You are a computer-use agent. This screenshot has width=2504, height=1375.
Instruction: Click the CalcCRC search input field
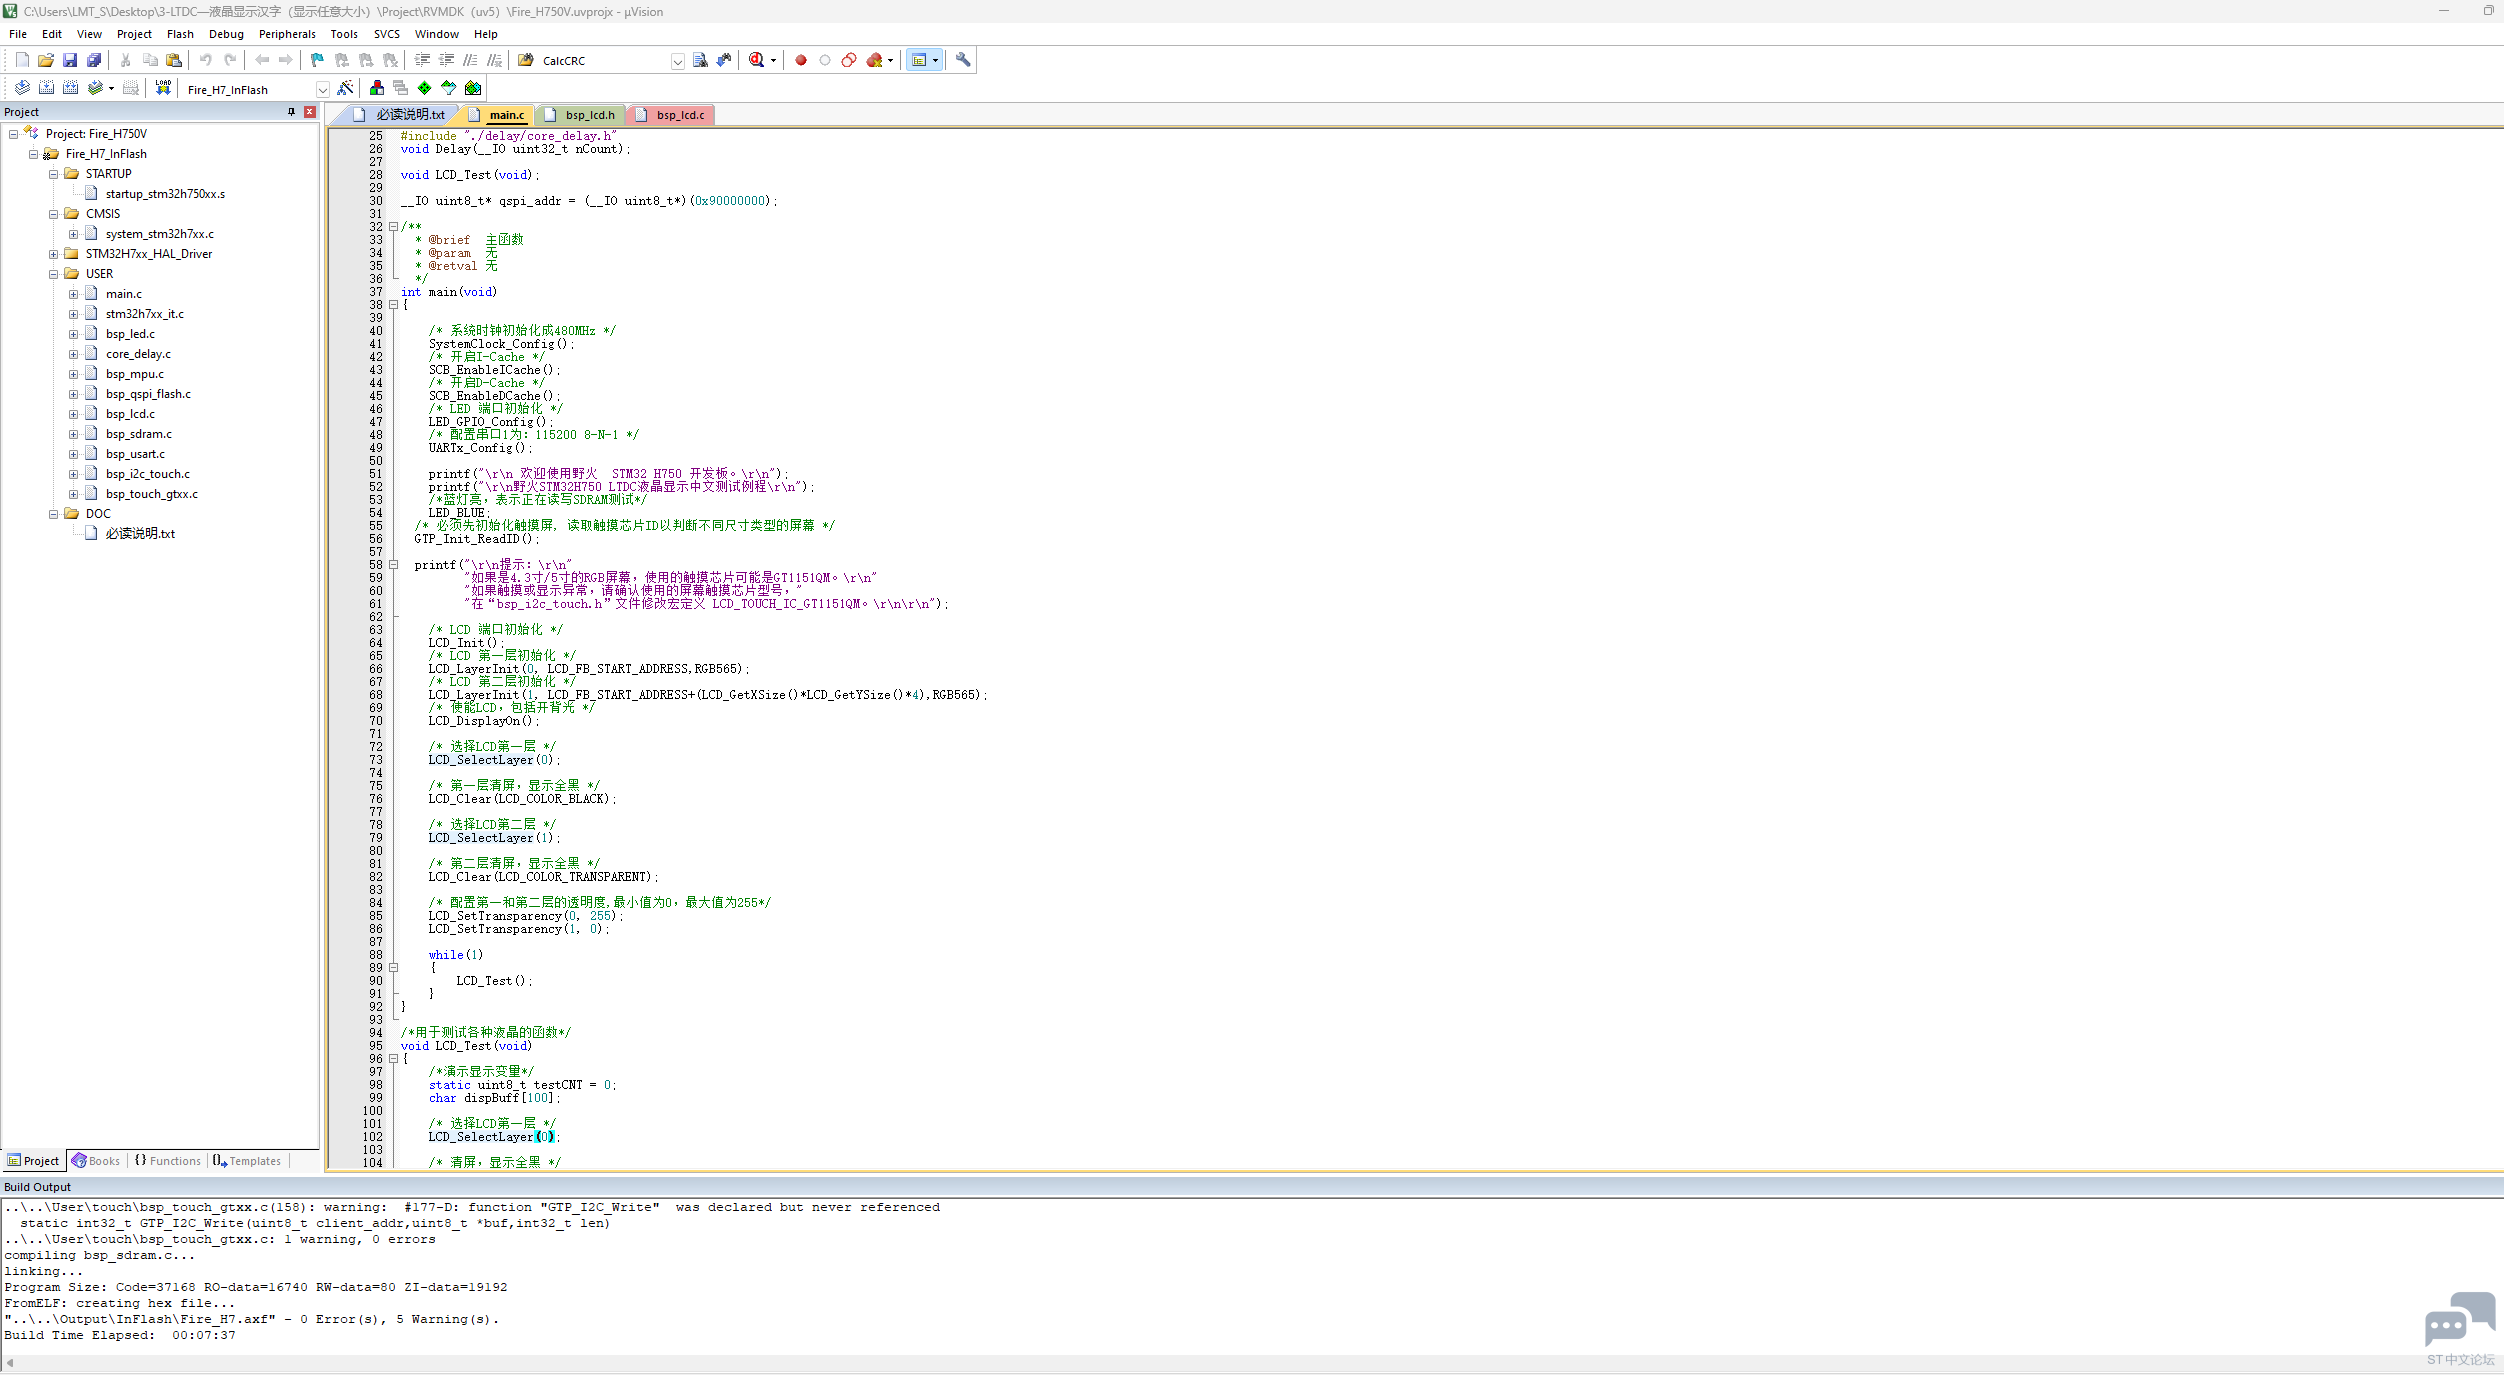coord(604,61)
